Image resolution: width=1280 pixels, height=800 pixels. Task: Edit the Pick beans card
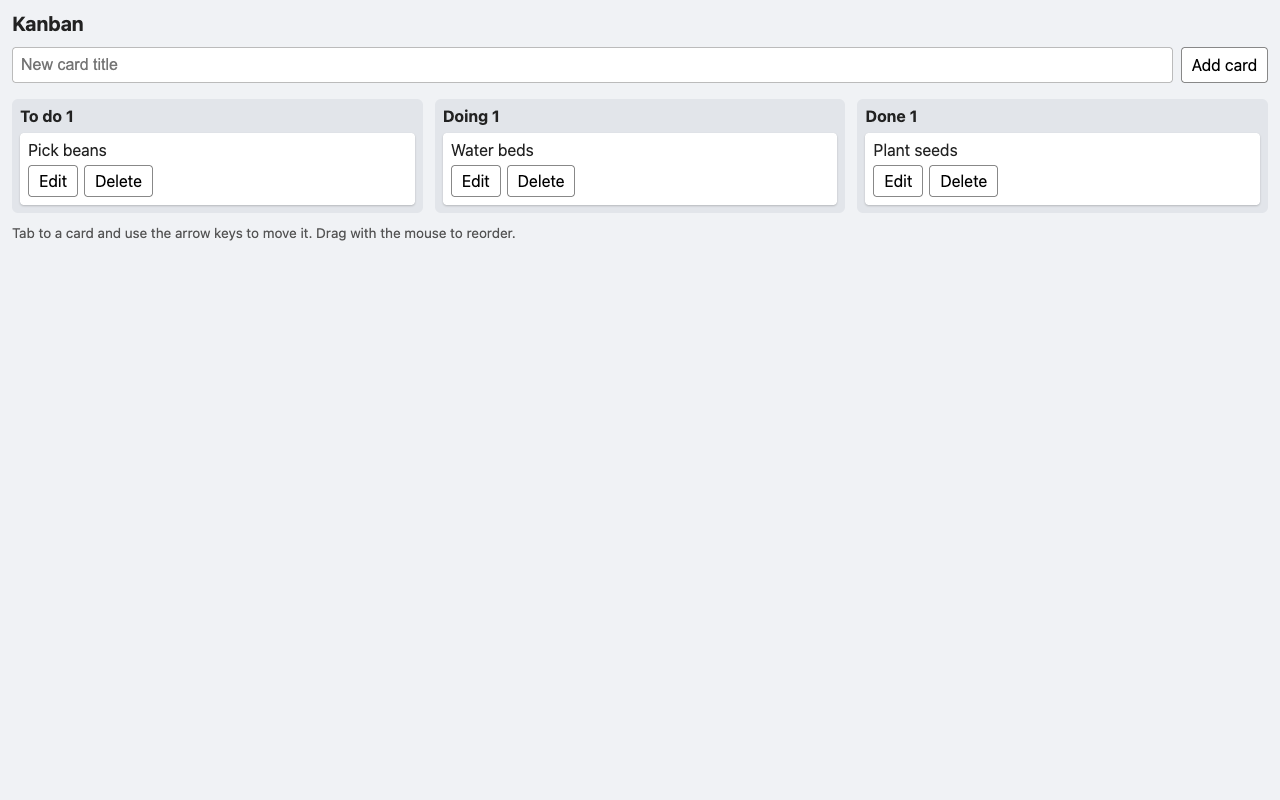[53, 181]
